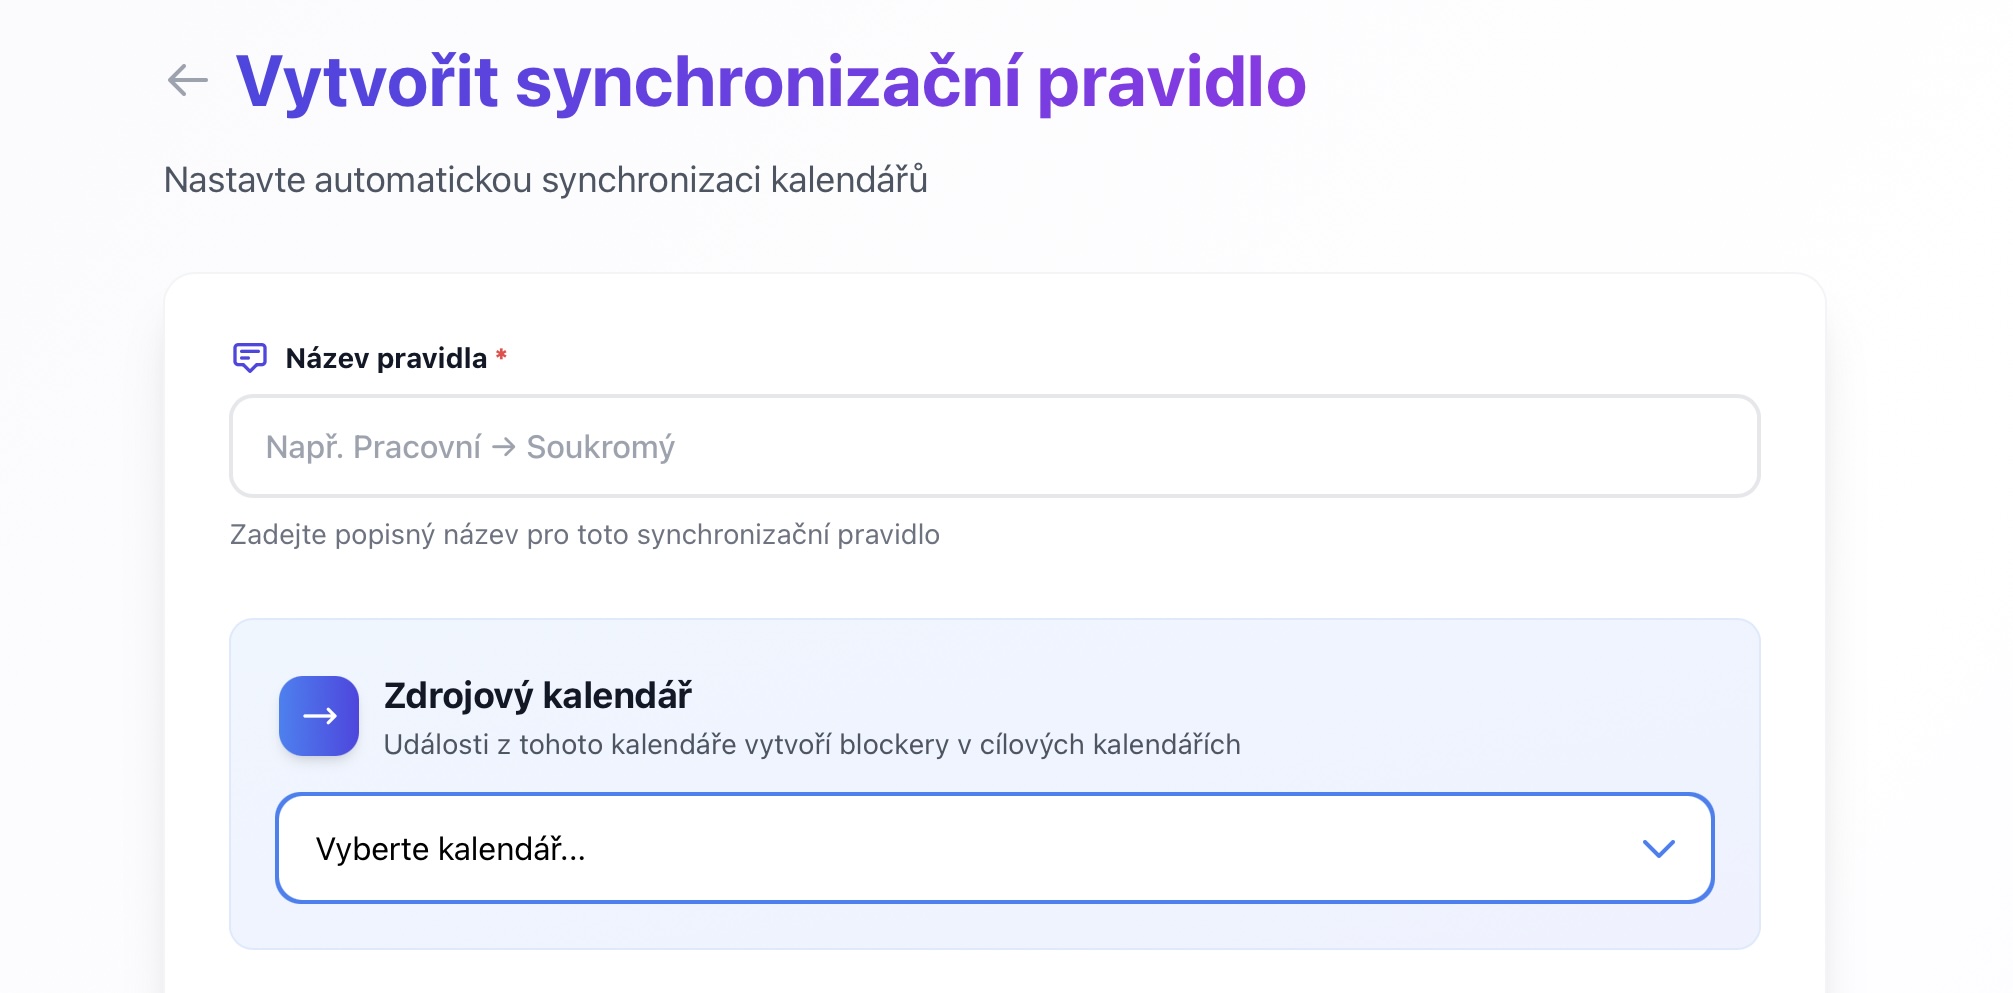Click the word "pravidlo" in the title
The width and height of the screenshot is (2013, 993).
1171,82
